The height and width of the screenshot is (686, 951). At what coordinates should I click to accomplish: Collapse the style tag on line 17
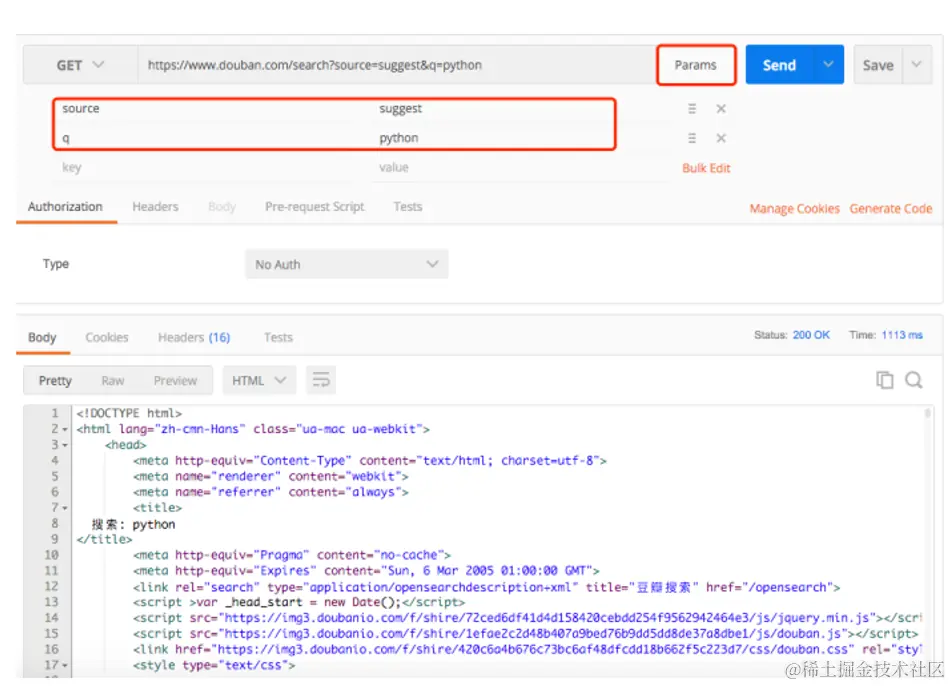64,665
